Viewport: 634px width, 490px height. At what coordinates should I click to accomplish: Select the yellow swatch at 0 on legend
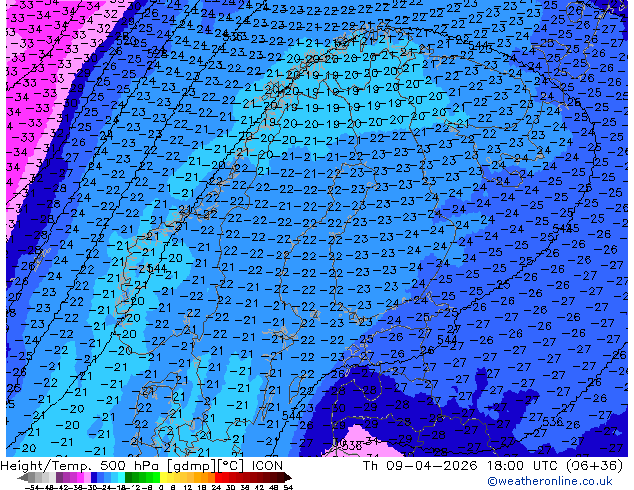pyautogui.click(x=164, y=477)
